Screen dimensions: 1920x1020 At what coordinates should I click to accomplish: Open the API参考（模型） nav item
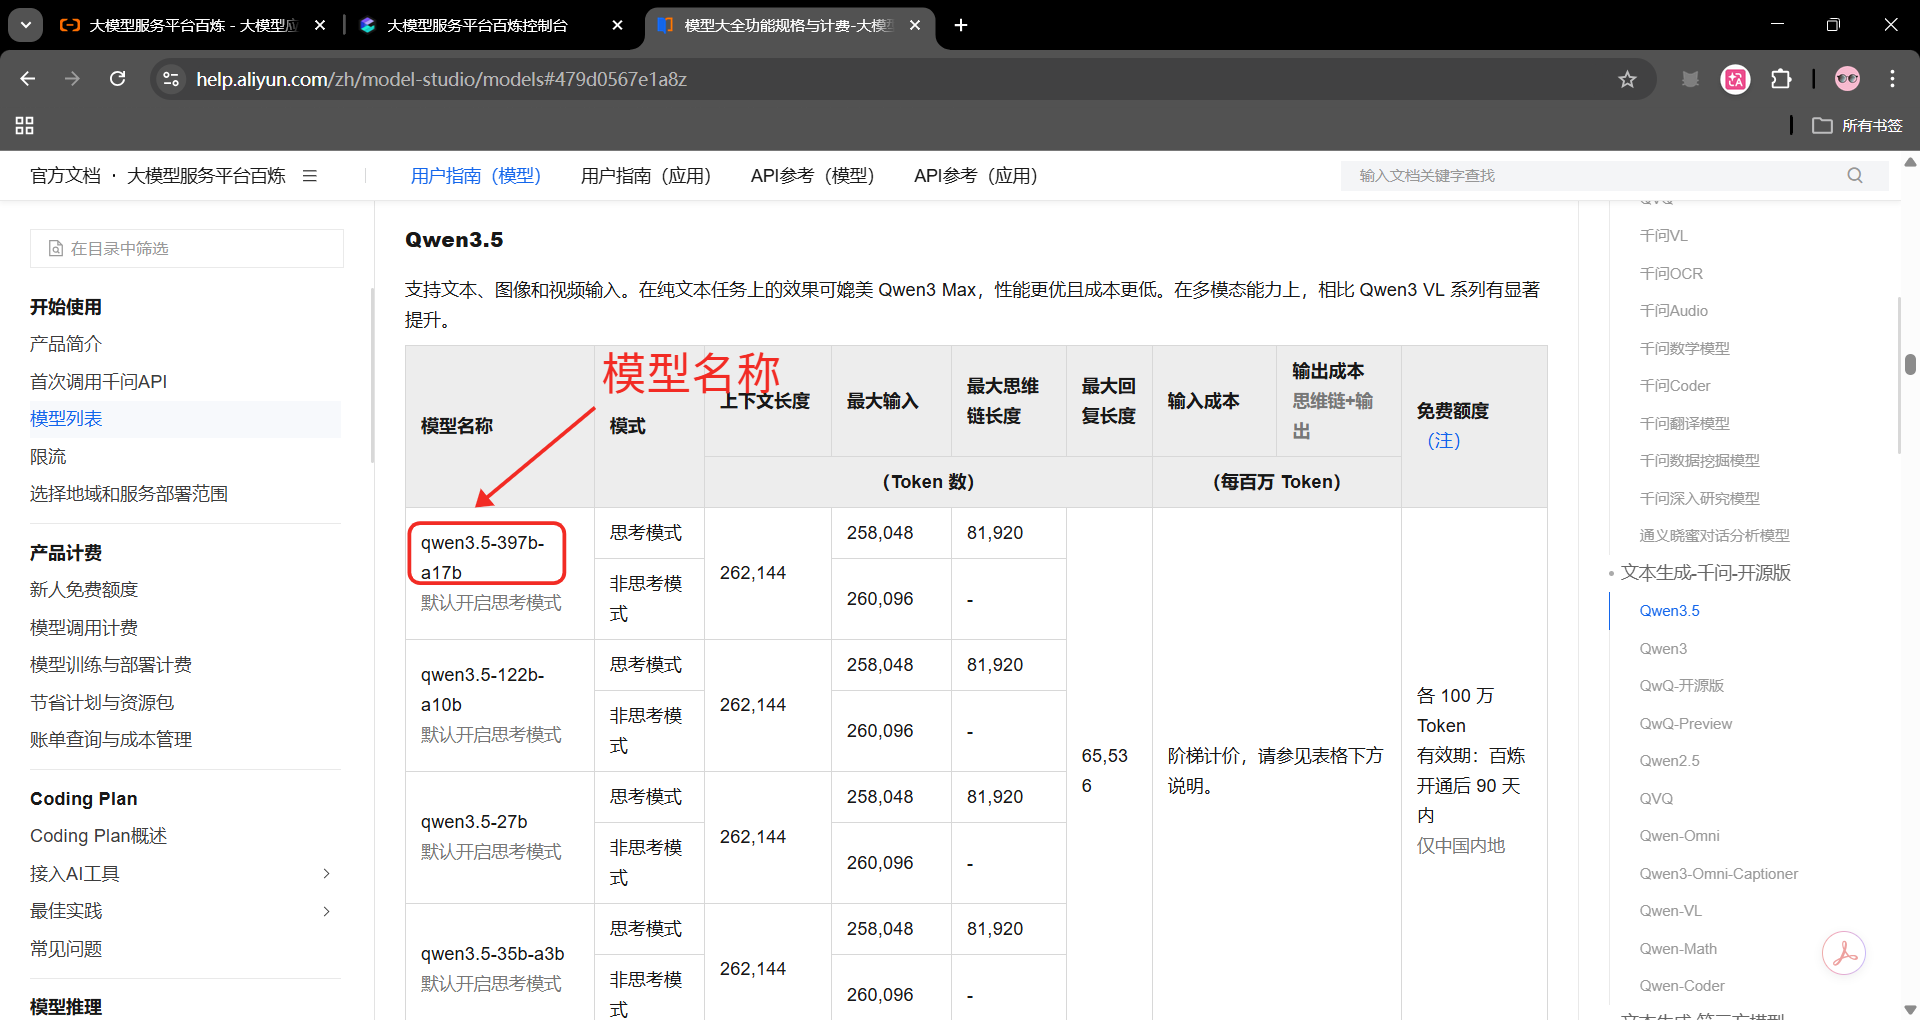tap(812, 176)
